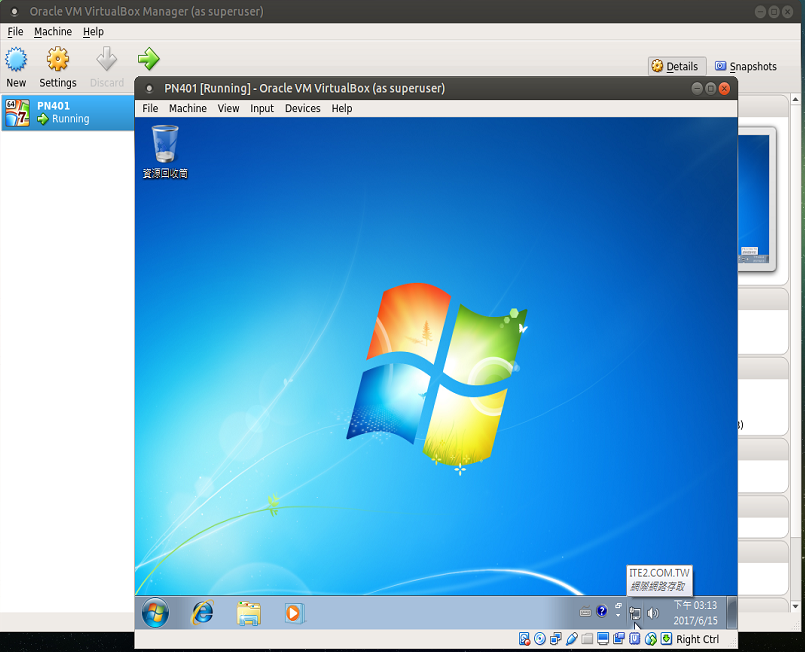The height and width of the screenshot is (652, 805).
Task: Open the View menu in the VM window
Action: [228, 108]
